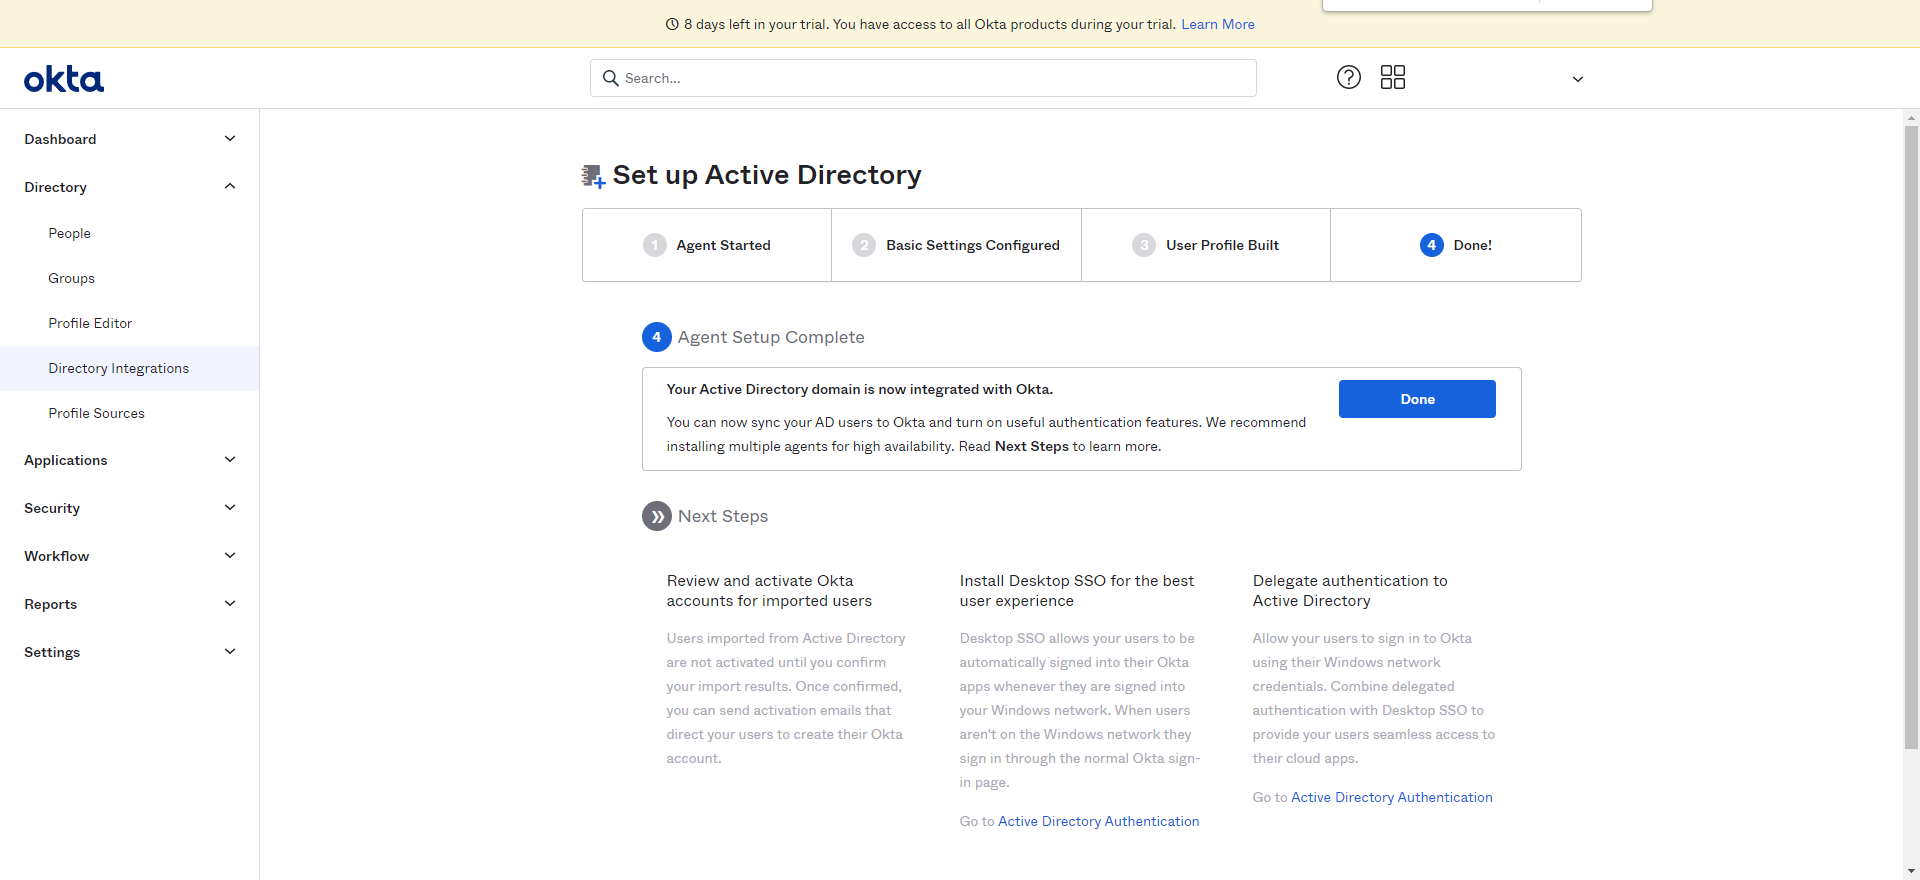Click "Delegate authentication to Active Directory" heading
The image size is (1920, 880).
(x=1350, y=591)
